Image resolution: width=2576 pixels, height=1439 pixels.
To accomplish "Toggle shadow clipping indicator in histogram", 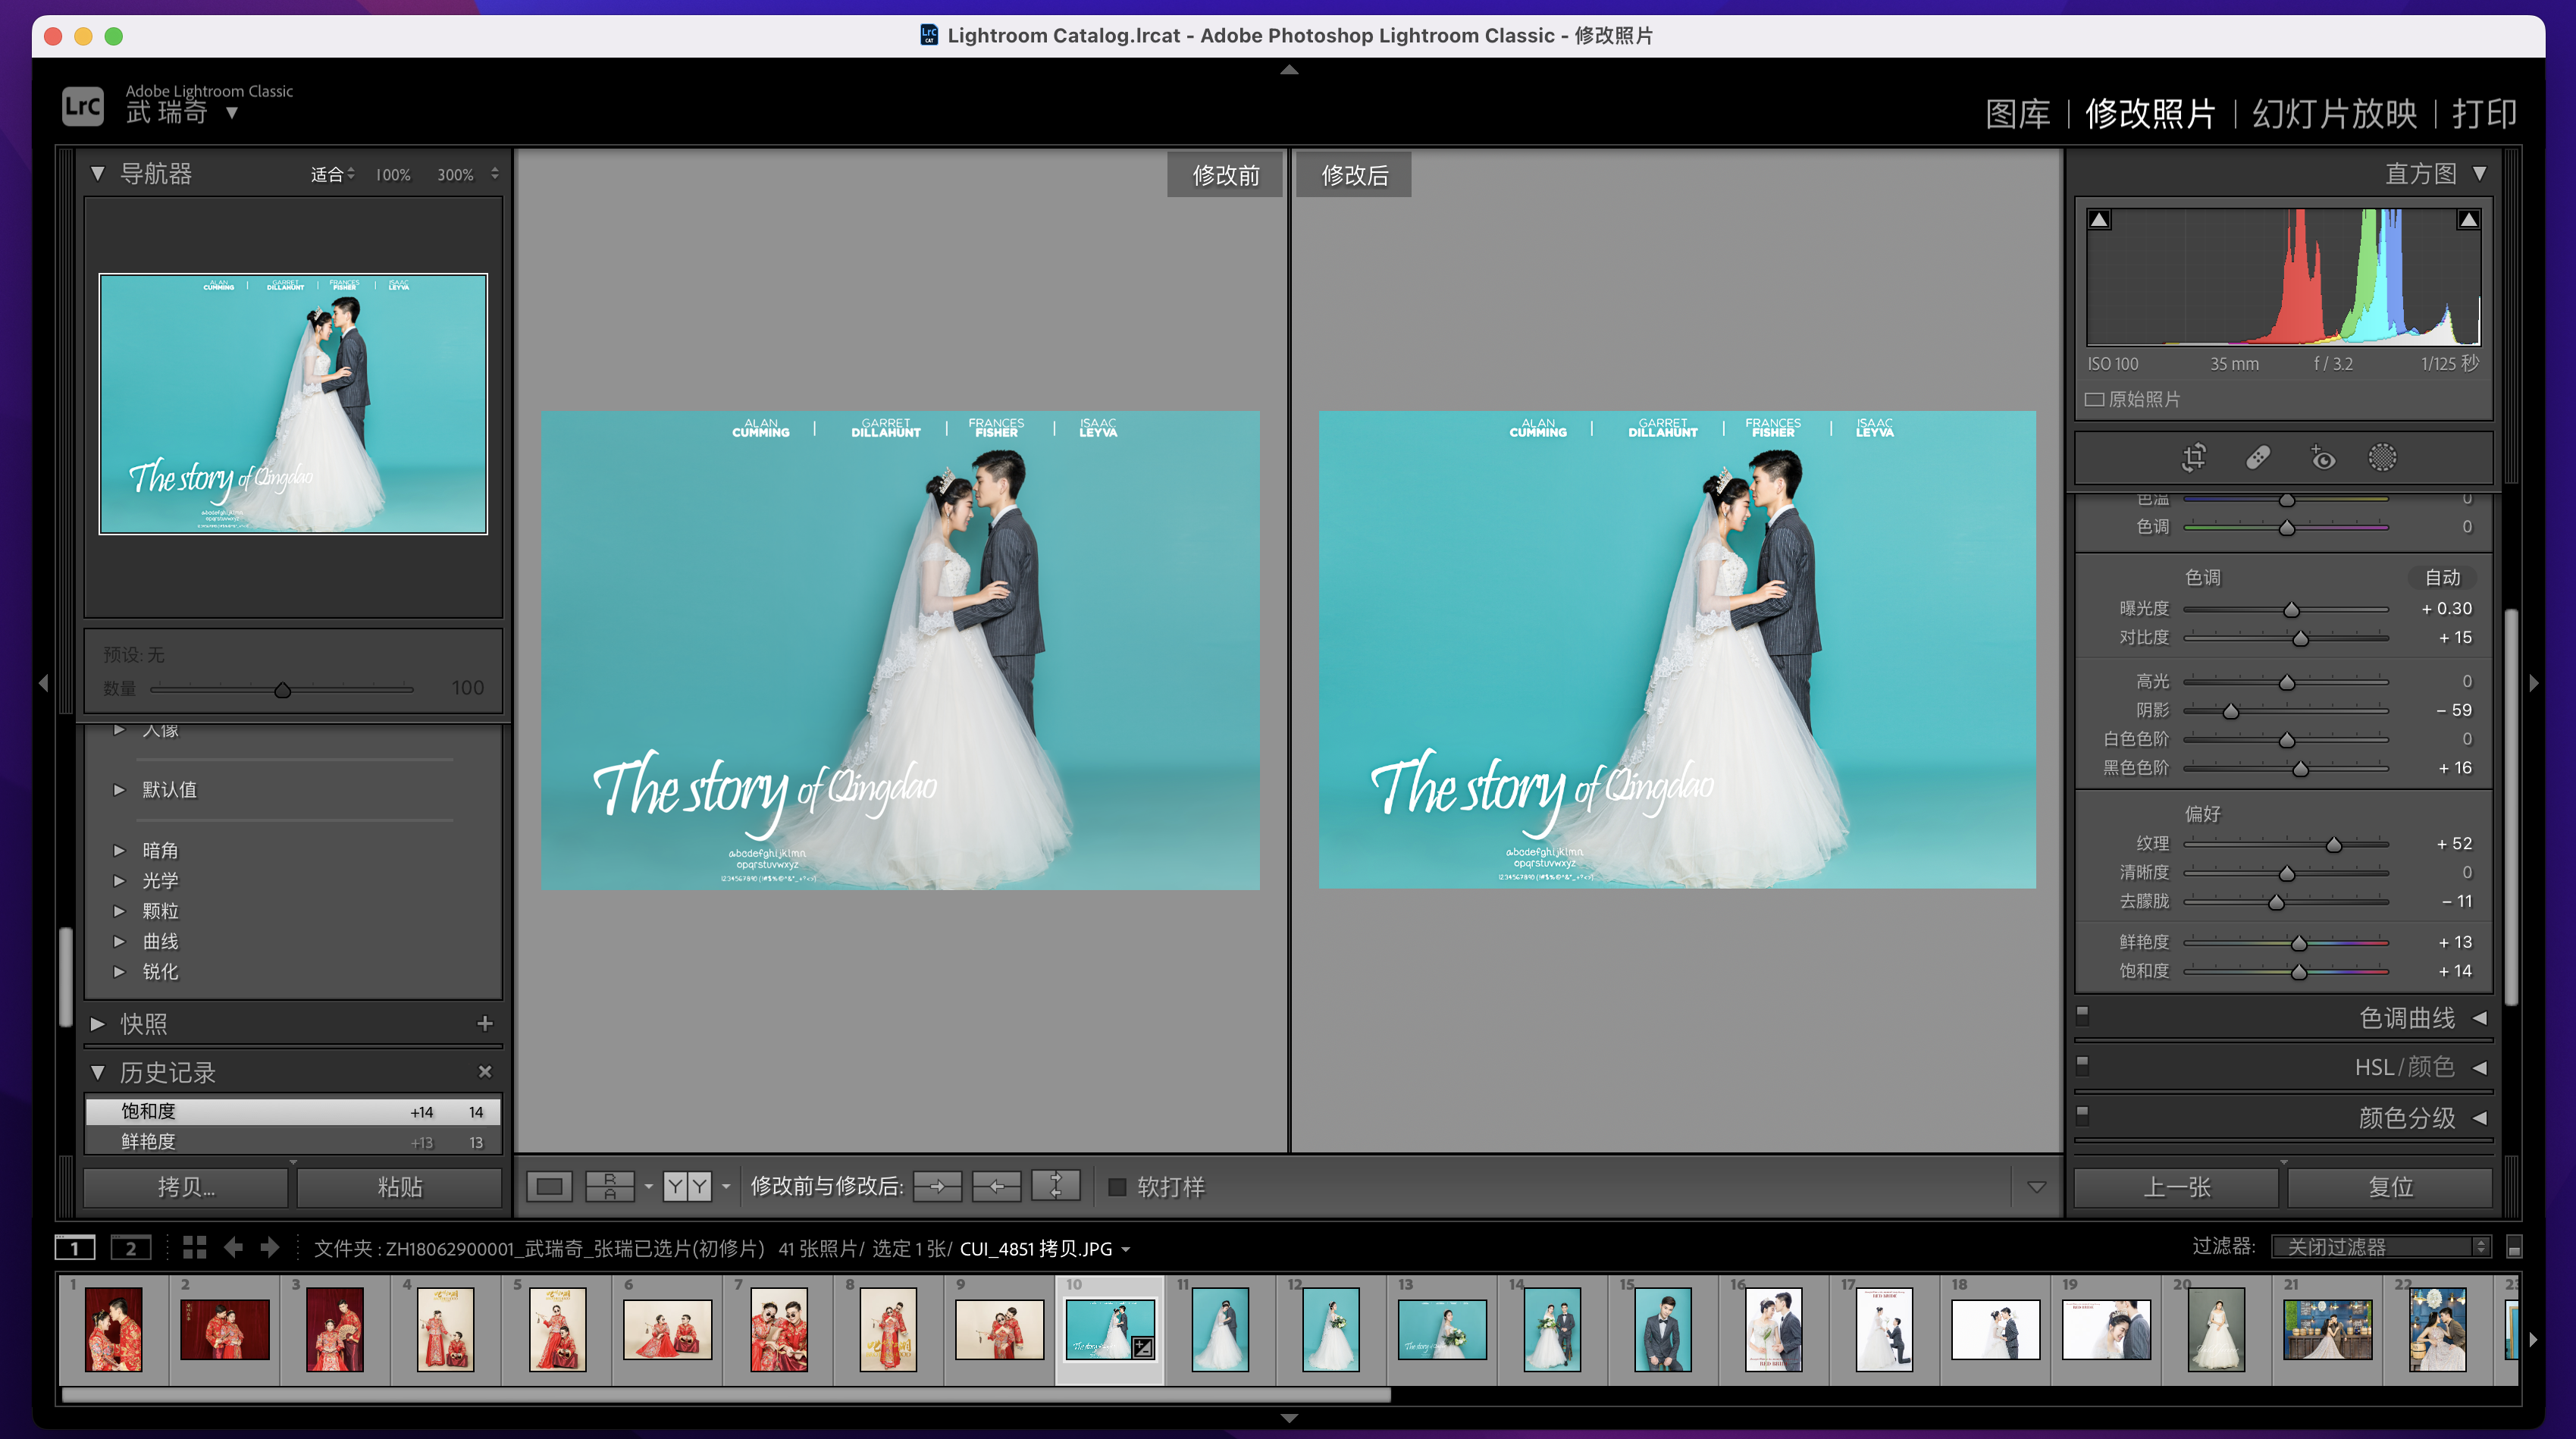I will (2100, 220).
